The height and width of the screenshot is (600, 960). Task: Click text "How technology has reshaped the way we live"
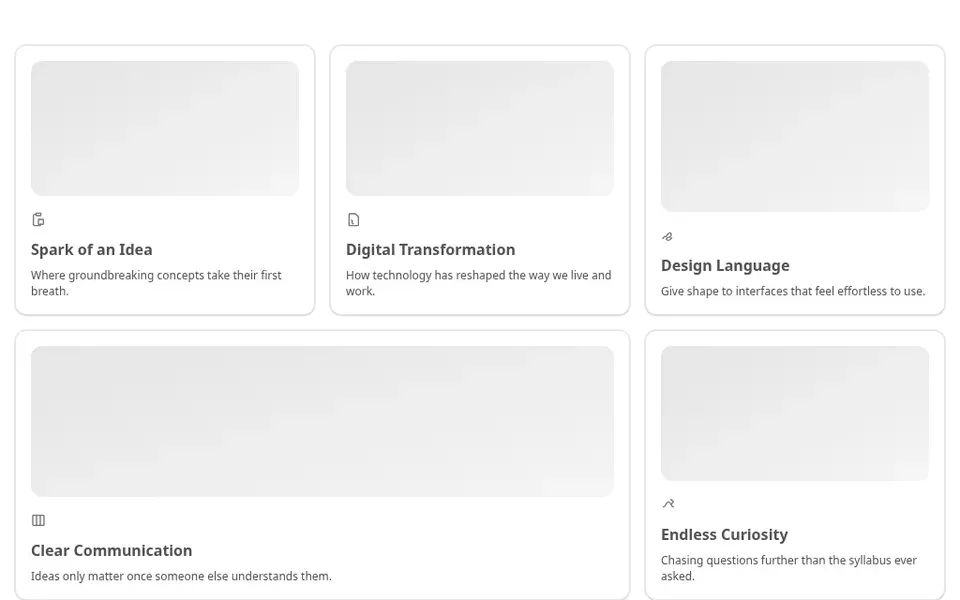[x=467, y=276]
